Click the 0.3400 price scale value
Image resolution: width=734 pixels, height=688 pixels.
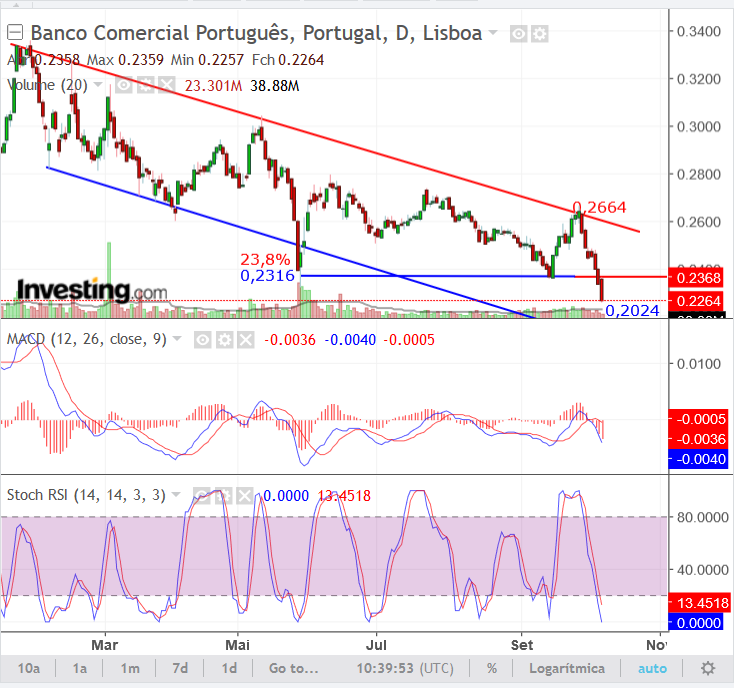[698, 31]
